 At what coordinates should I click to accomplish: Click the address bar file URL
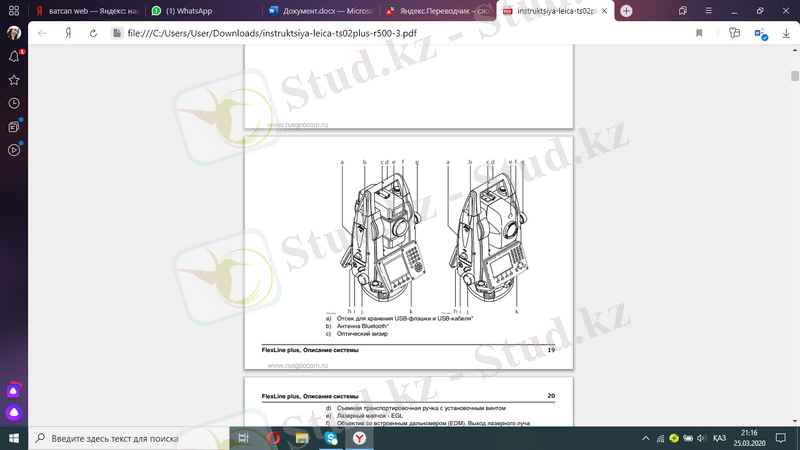pos(272,33)
